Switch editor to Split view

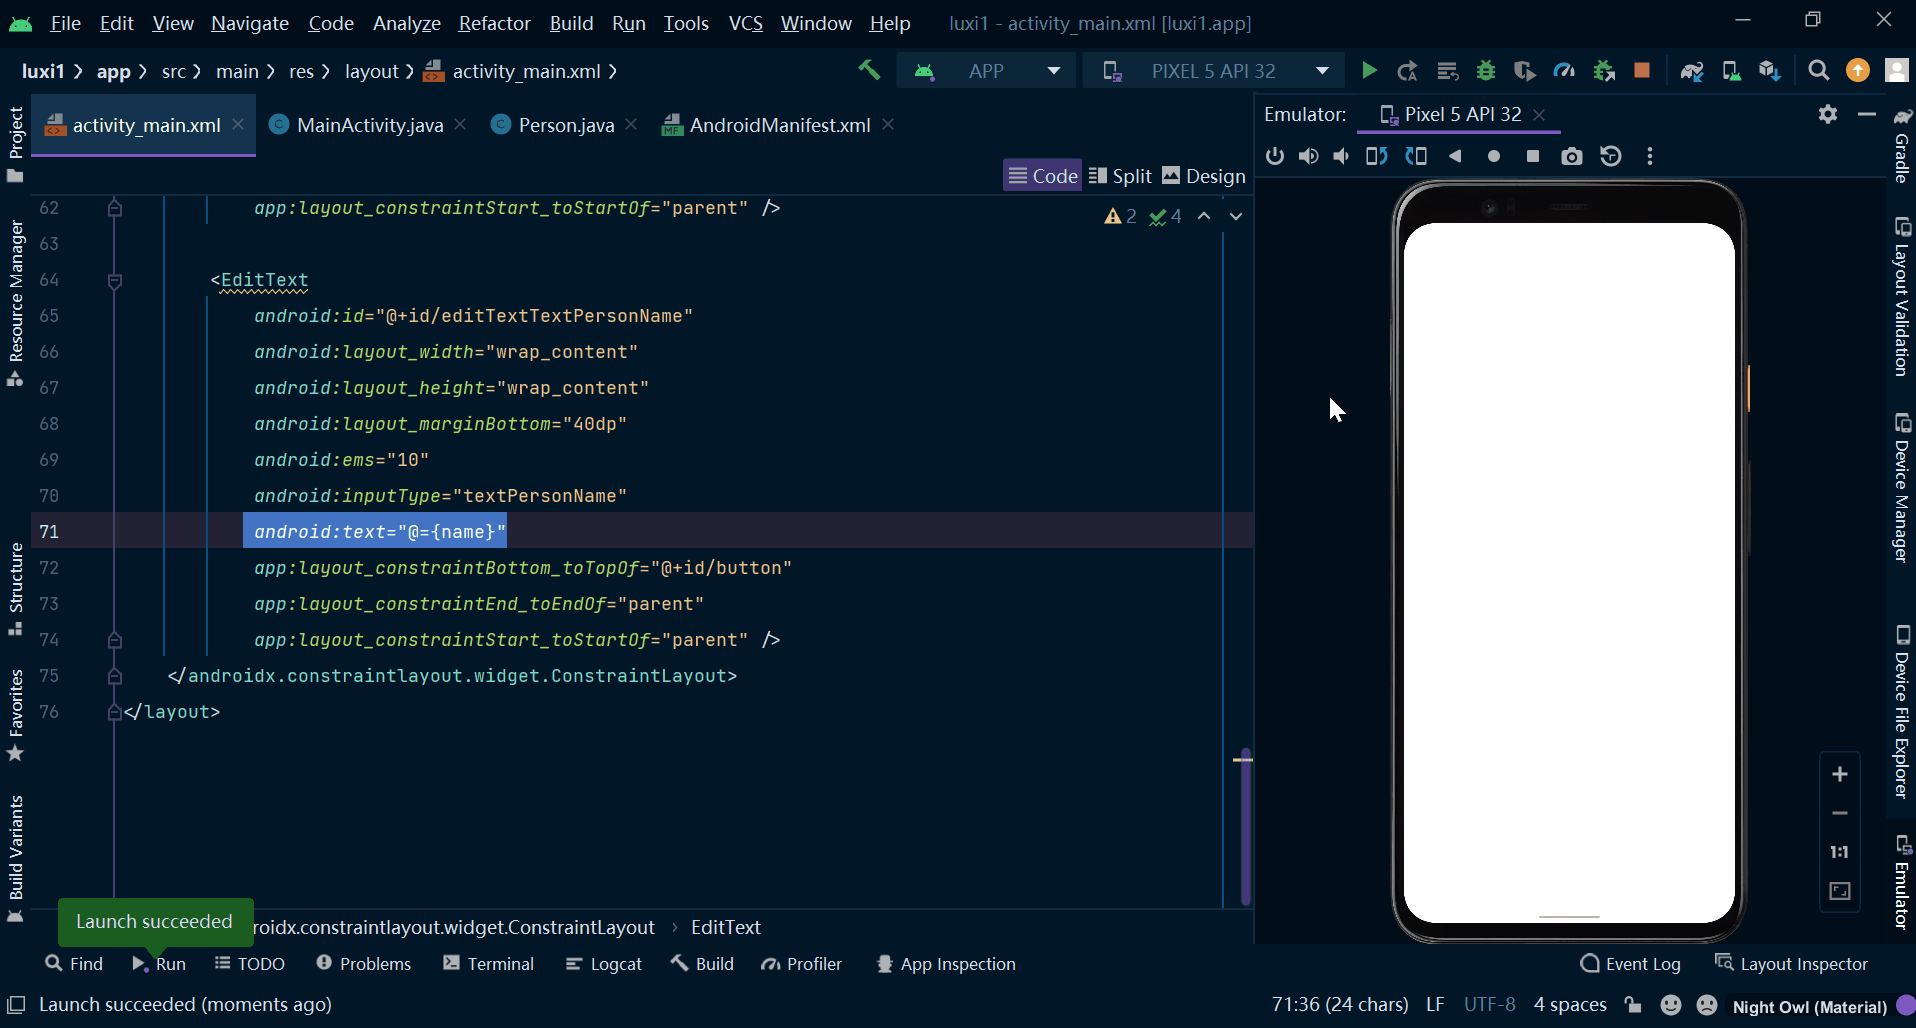coord(1120,176)
